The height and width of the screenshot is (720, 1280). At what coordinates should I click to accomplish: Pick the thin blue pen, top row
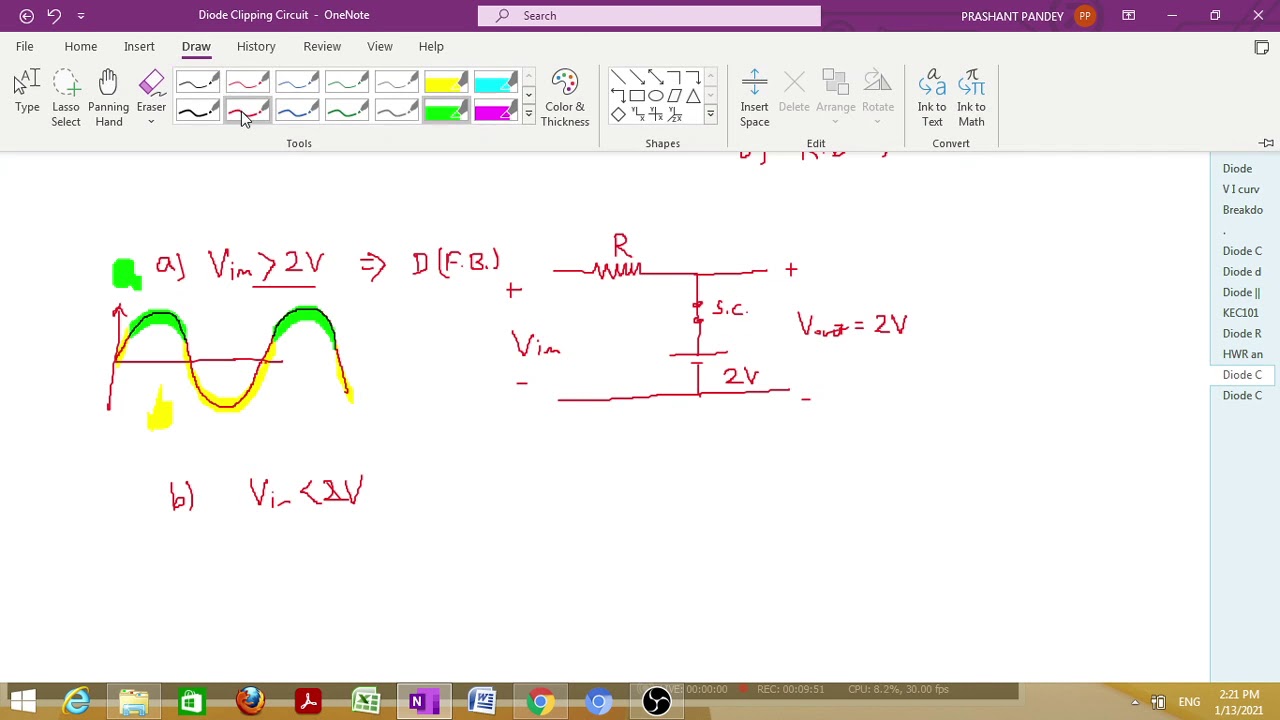297,82
